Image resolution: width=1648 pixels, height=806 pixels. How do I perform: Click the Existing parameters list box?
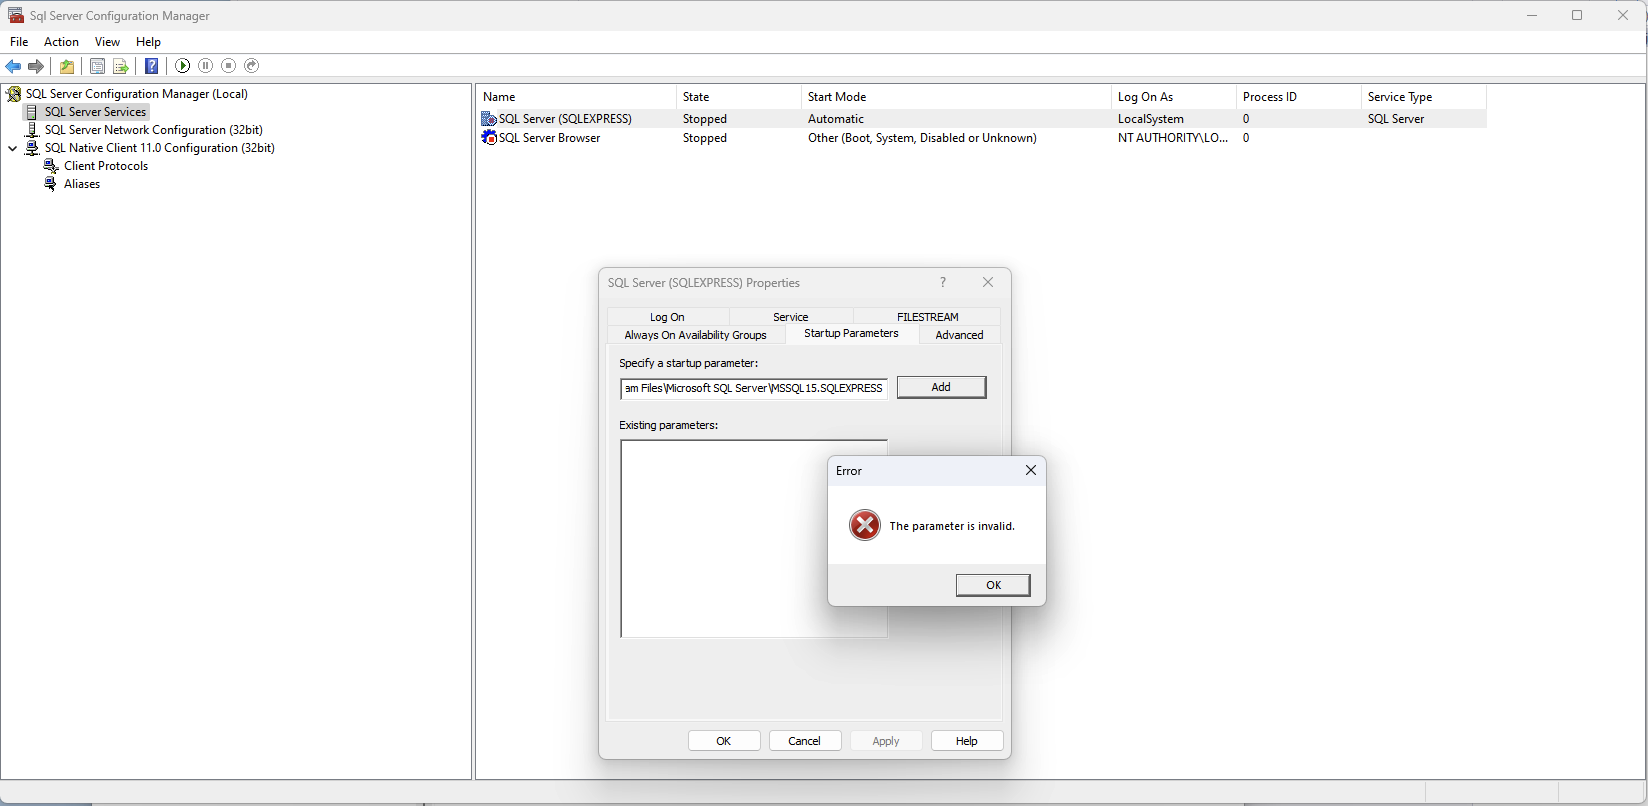[754, 539]
